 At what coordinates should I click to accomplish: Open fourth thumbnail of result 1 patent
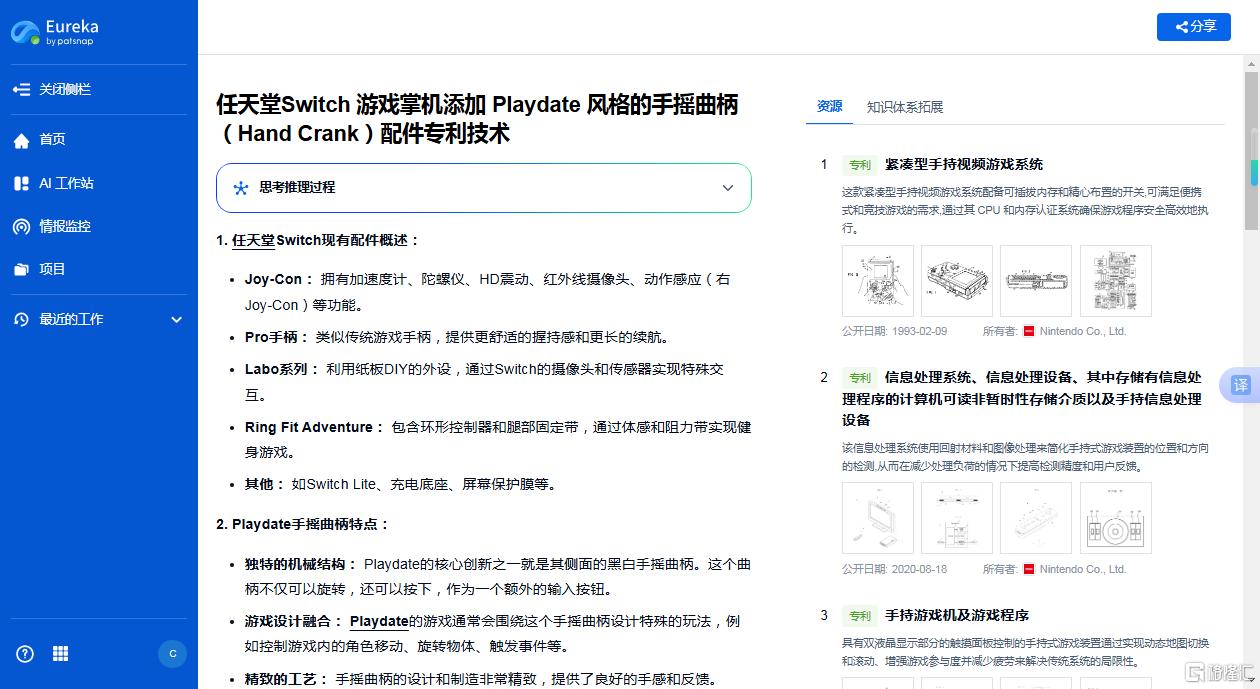point(1116,281)
